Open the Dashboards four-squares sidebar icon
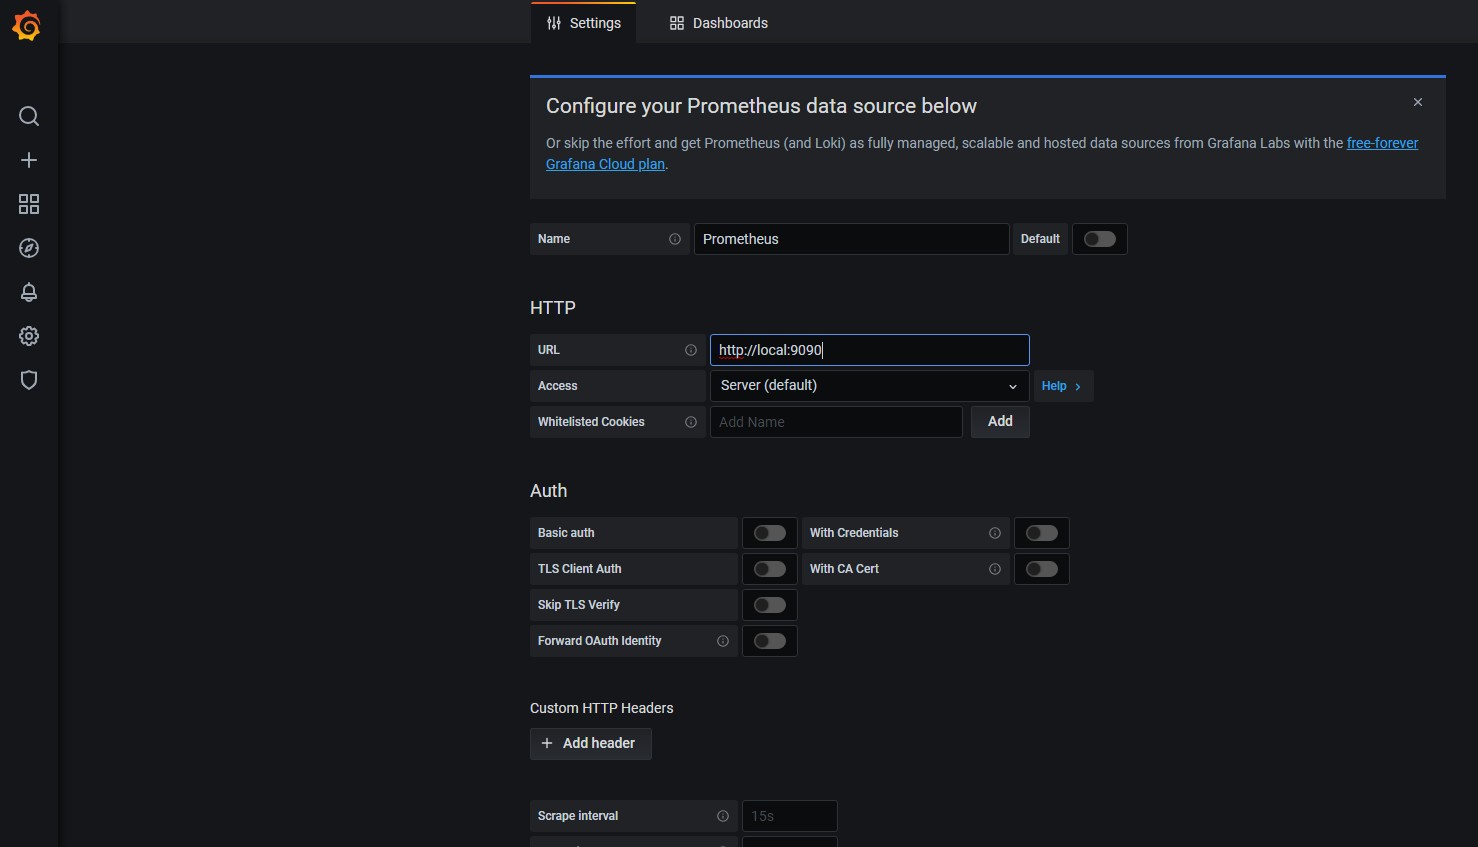This screenshot has width=1478, height=847. [x=29, y=204]
